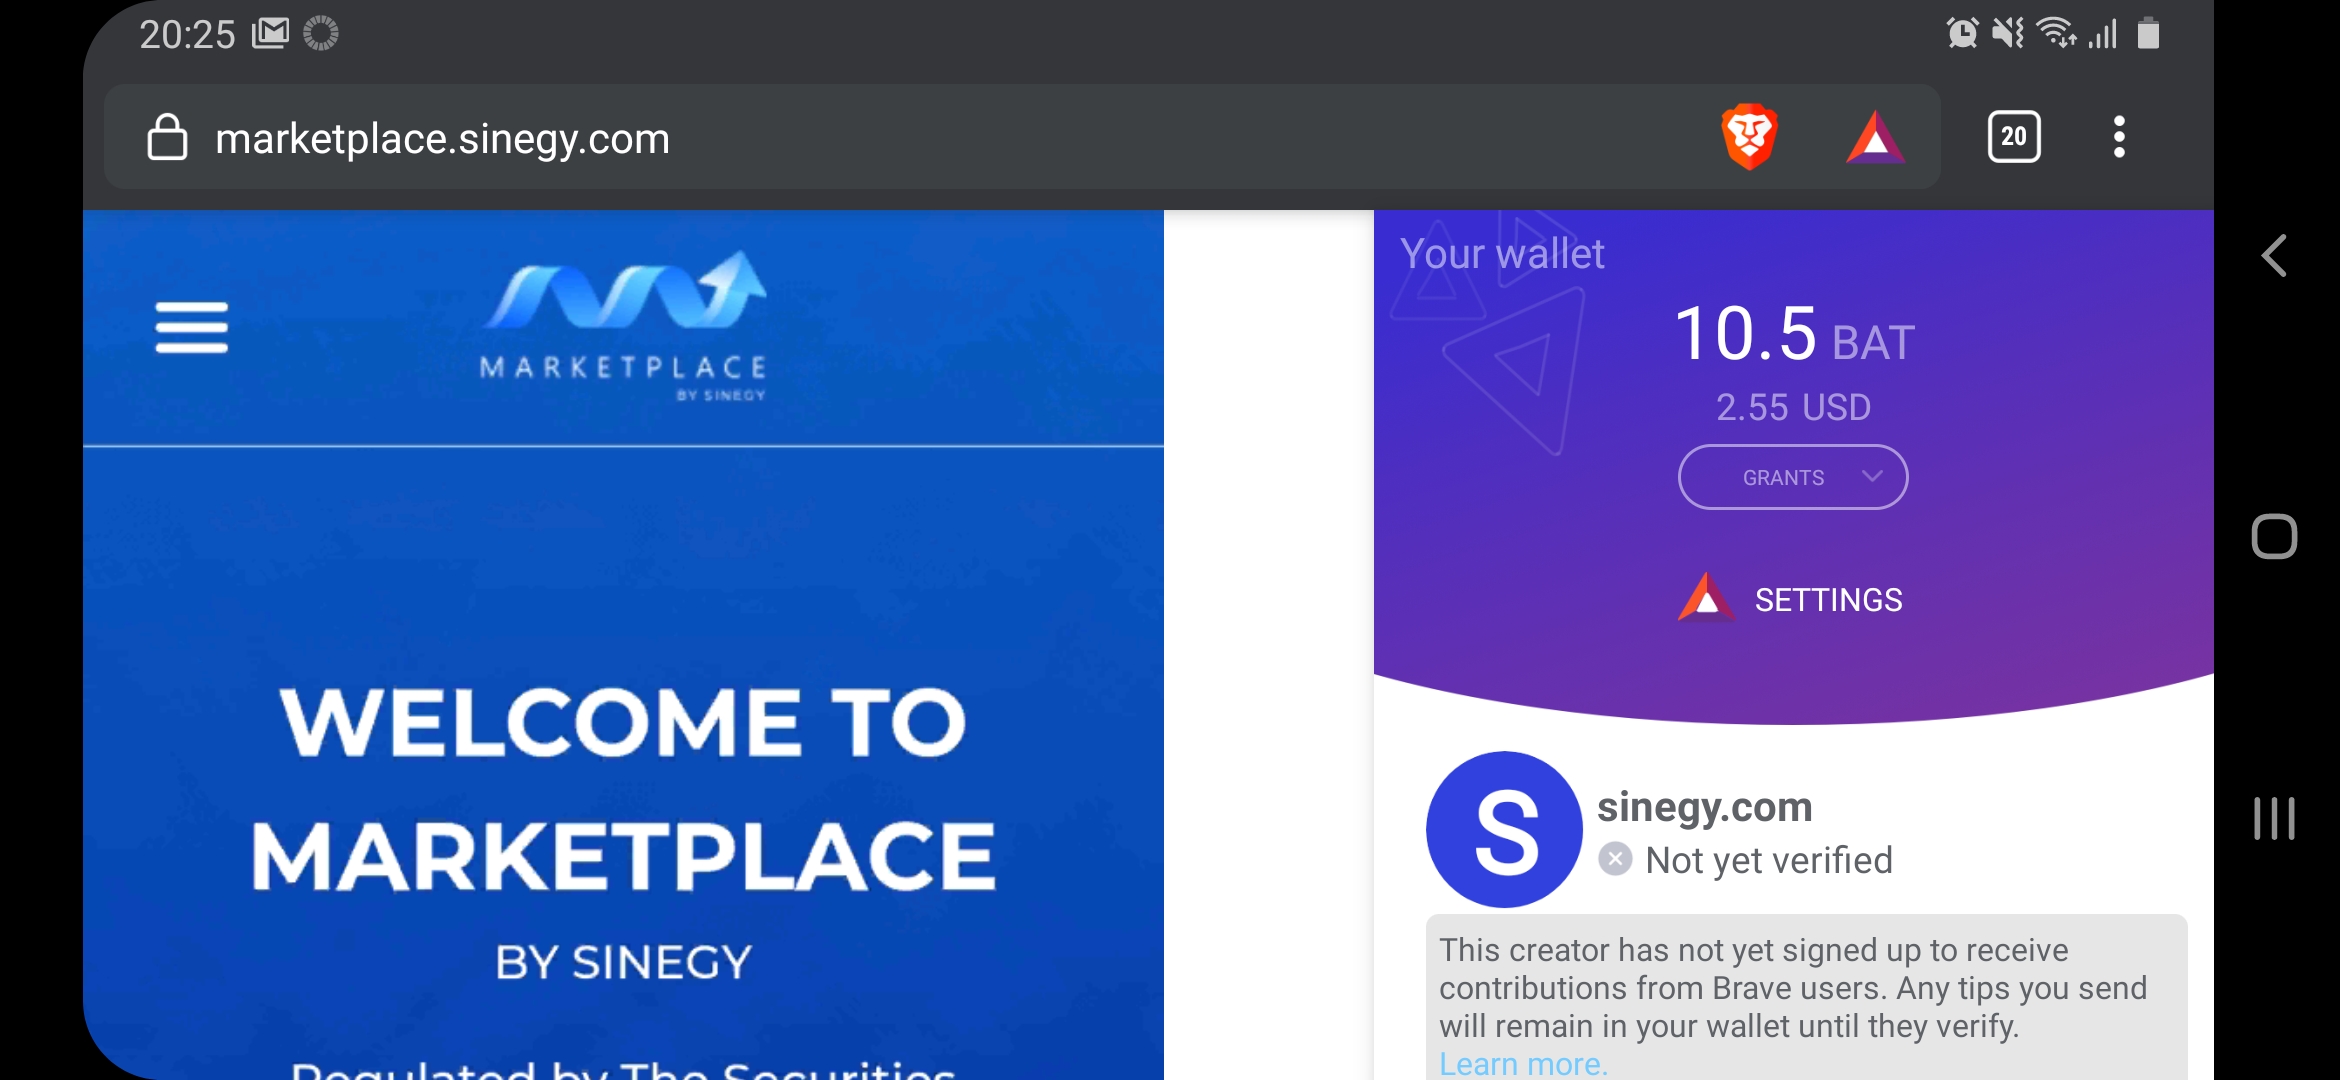Open rewards SETTINGS
Screen dimensions: 2340x1080
1791,599
